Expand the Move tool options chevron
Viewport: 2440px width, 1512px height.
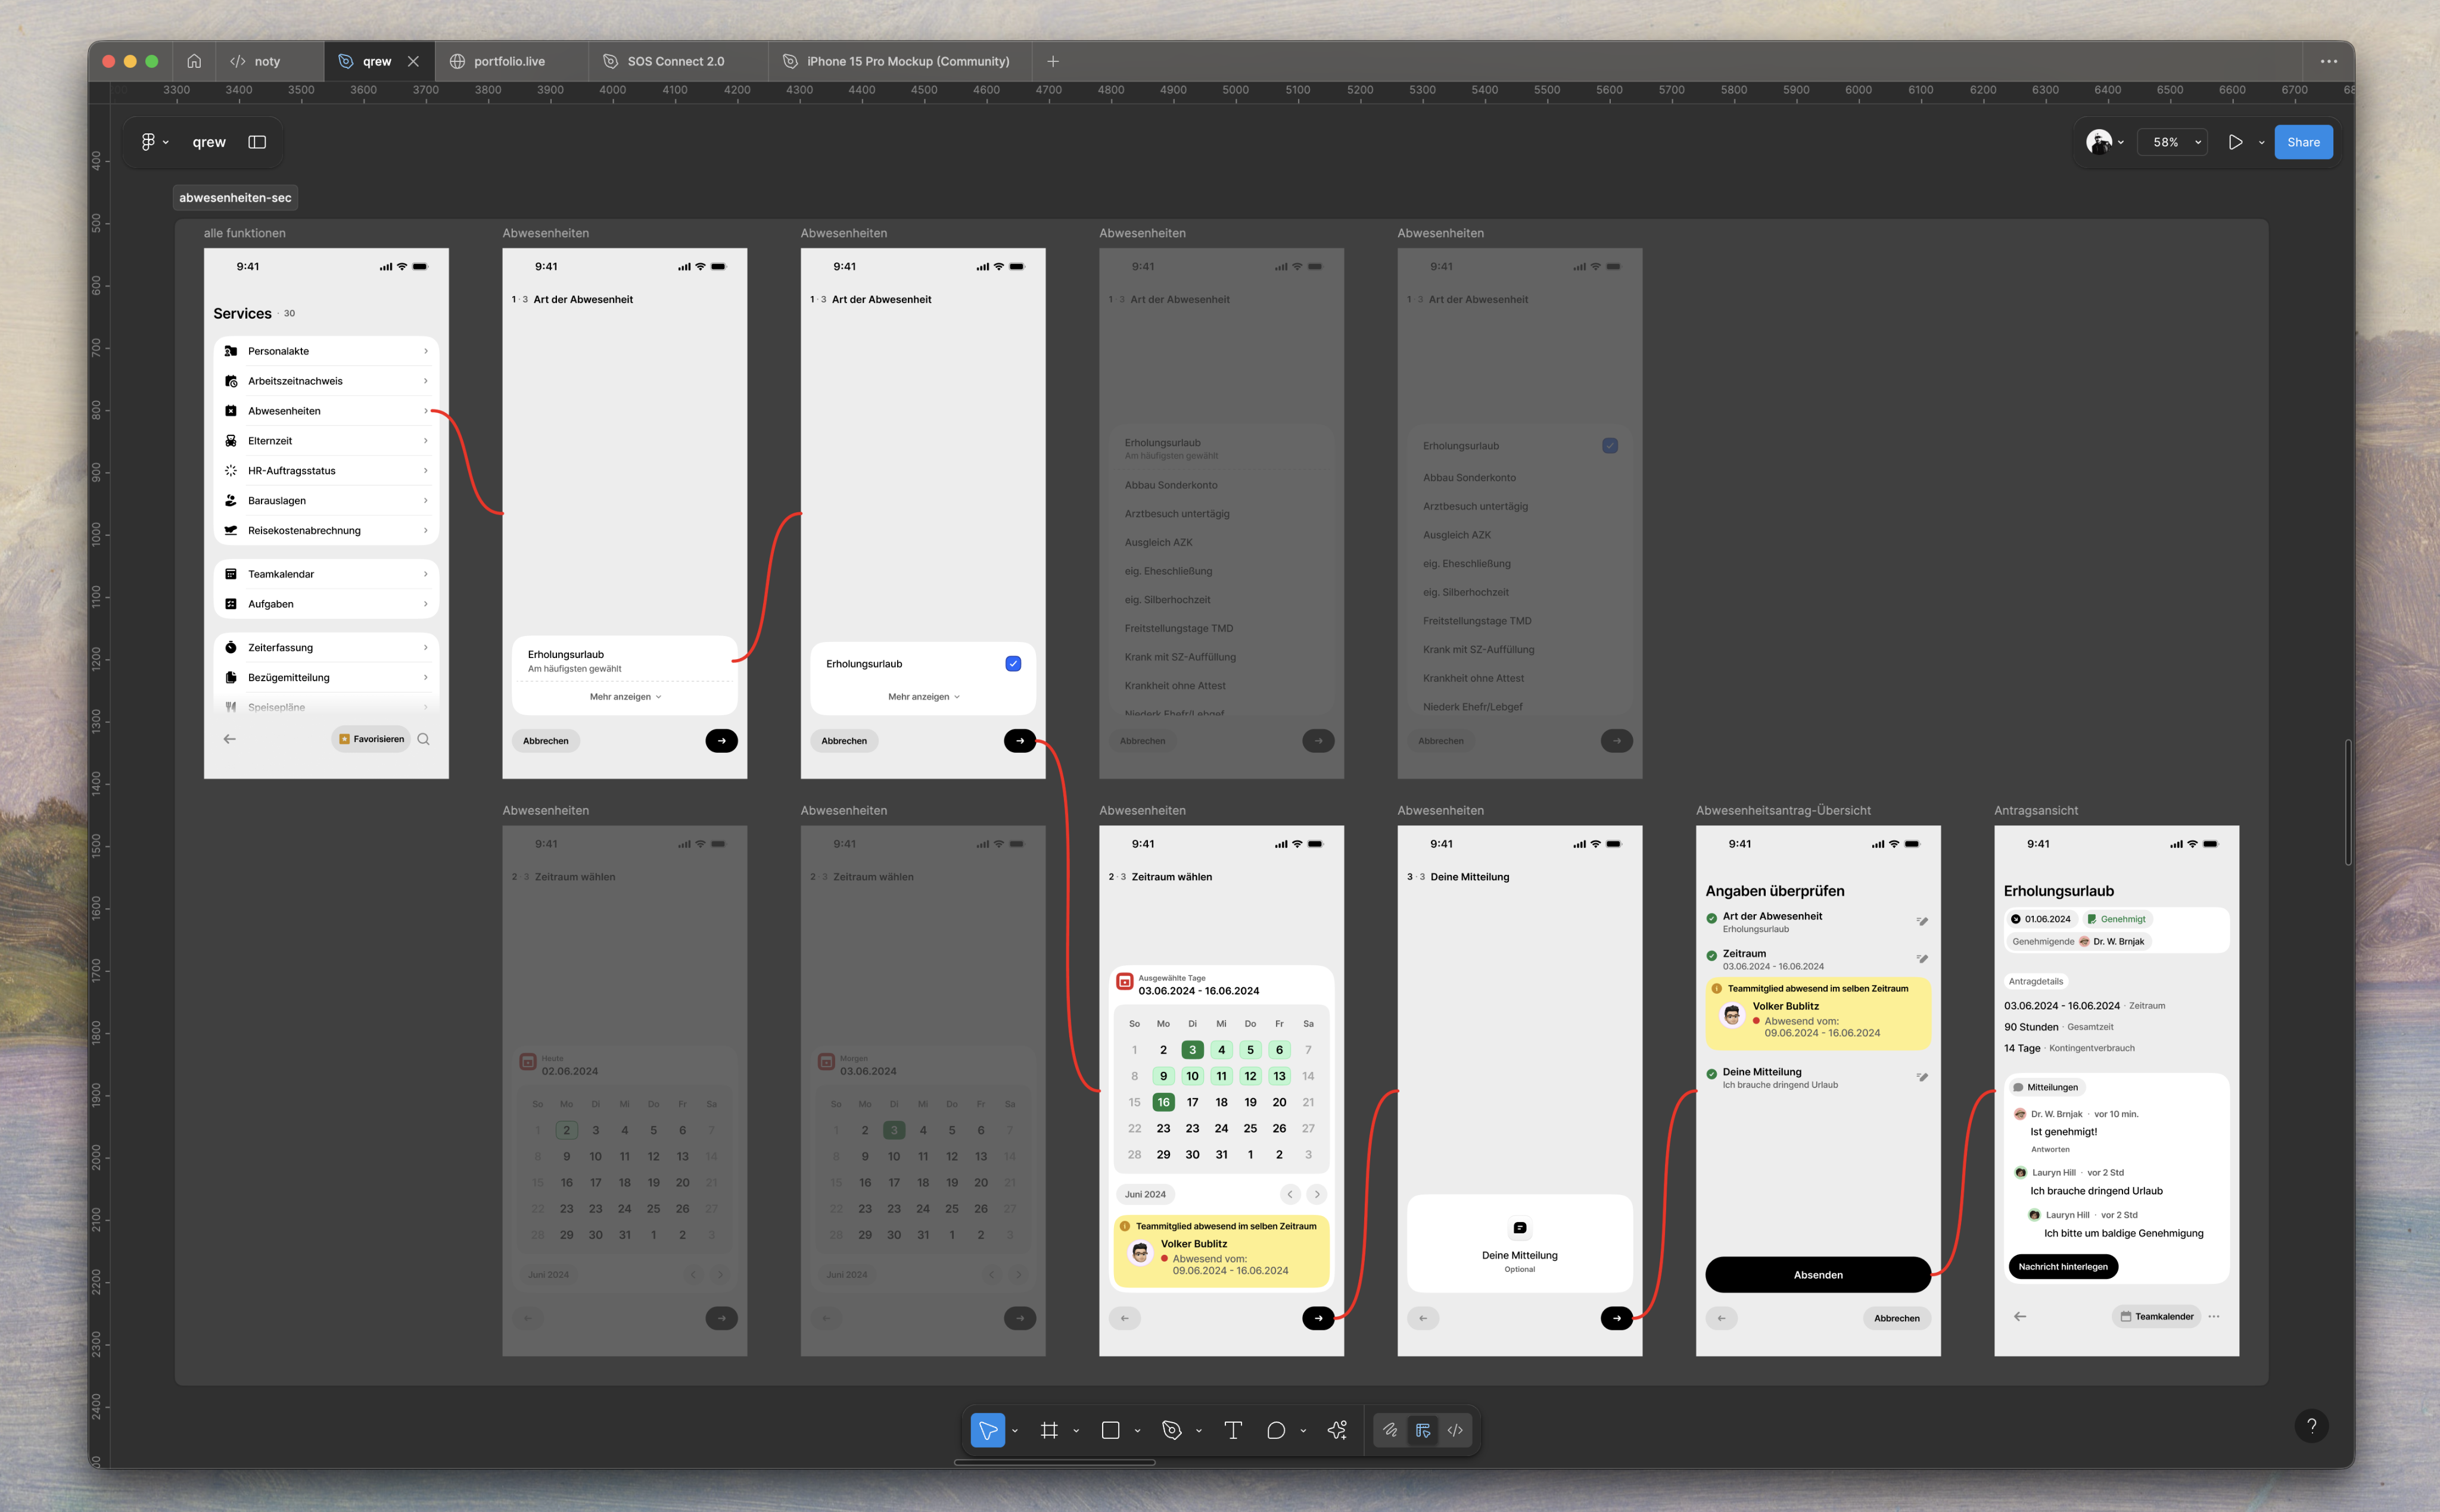(1015, 1431)
